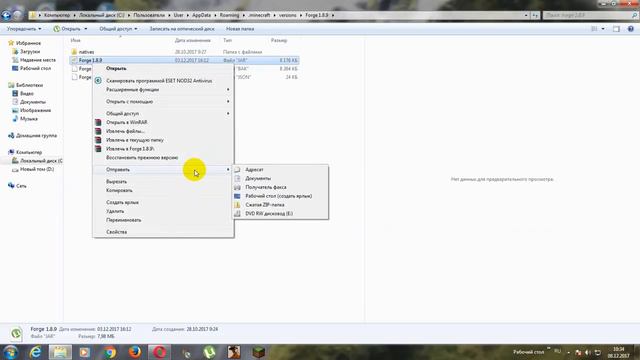Open Windows Start button
Viewport: 640px width, 360px height.
tap(10, 352)
